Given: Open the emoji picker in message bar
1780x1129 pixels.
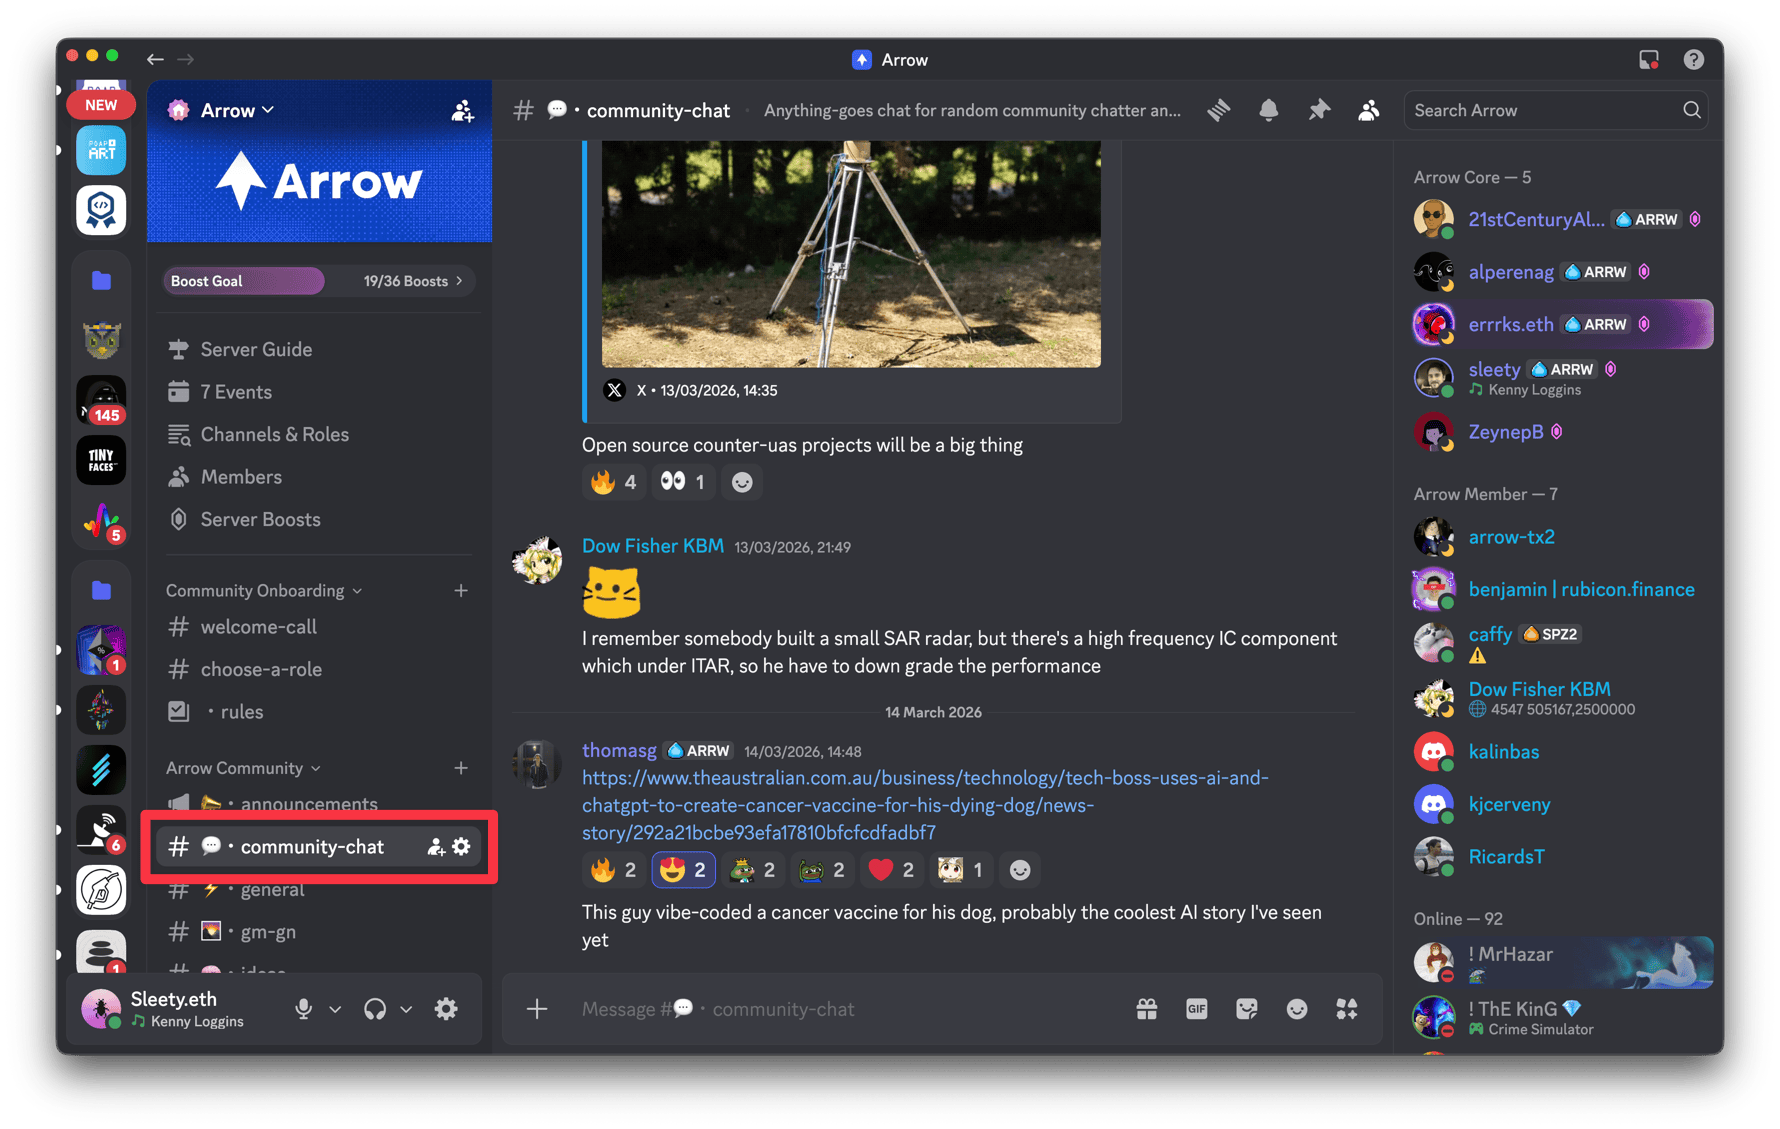Looking at the screenshot, I should coord(1297,1009).
